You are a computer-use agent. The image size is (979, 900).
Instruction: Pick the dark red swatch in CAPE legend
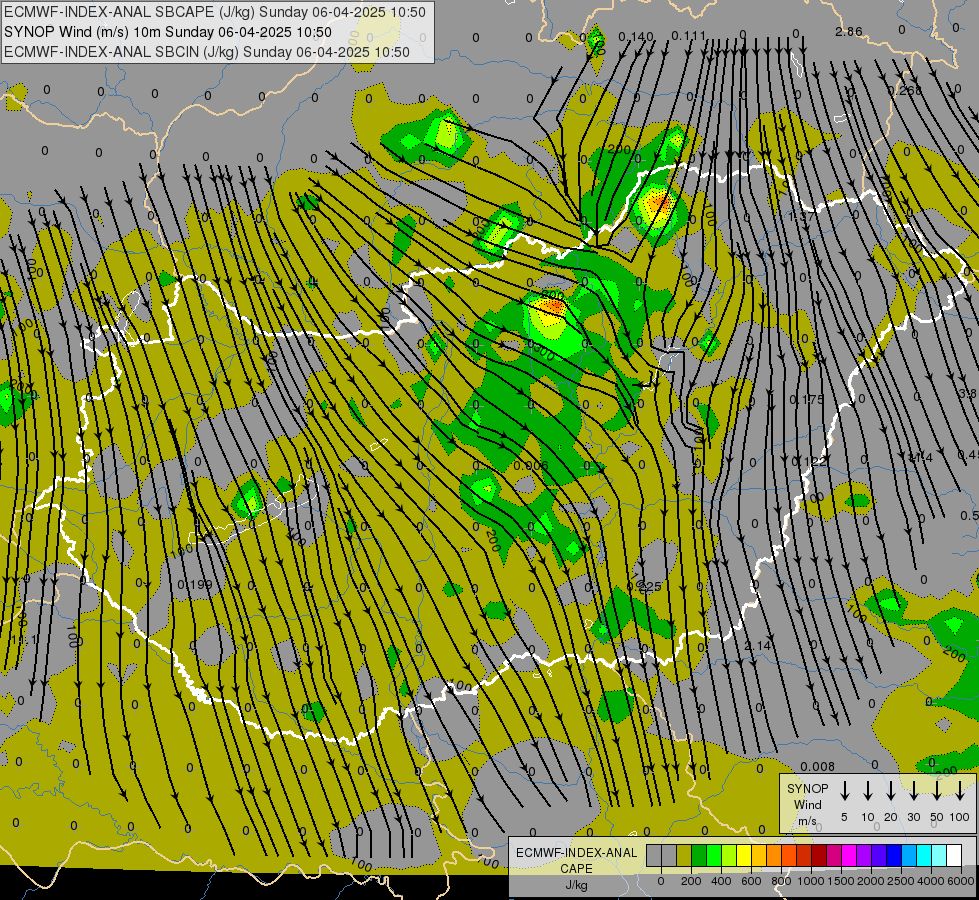pos(819,856)
